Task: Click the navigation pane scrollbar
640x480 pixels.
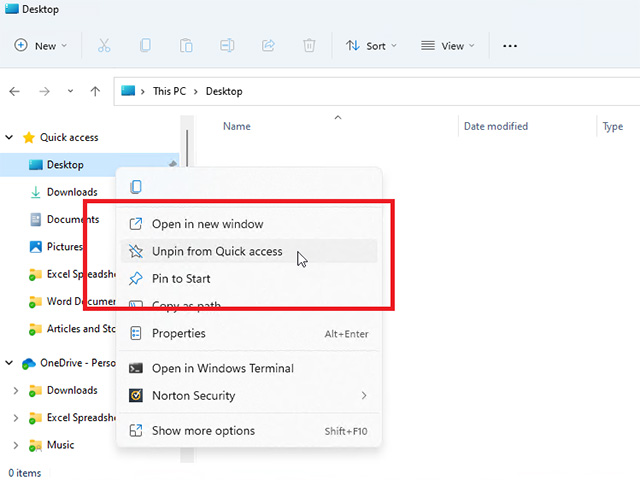Action: tap(187, 148)
